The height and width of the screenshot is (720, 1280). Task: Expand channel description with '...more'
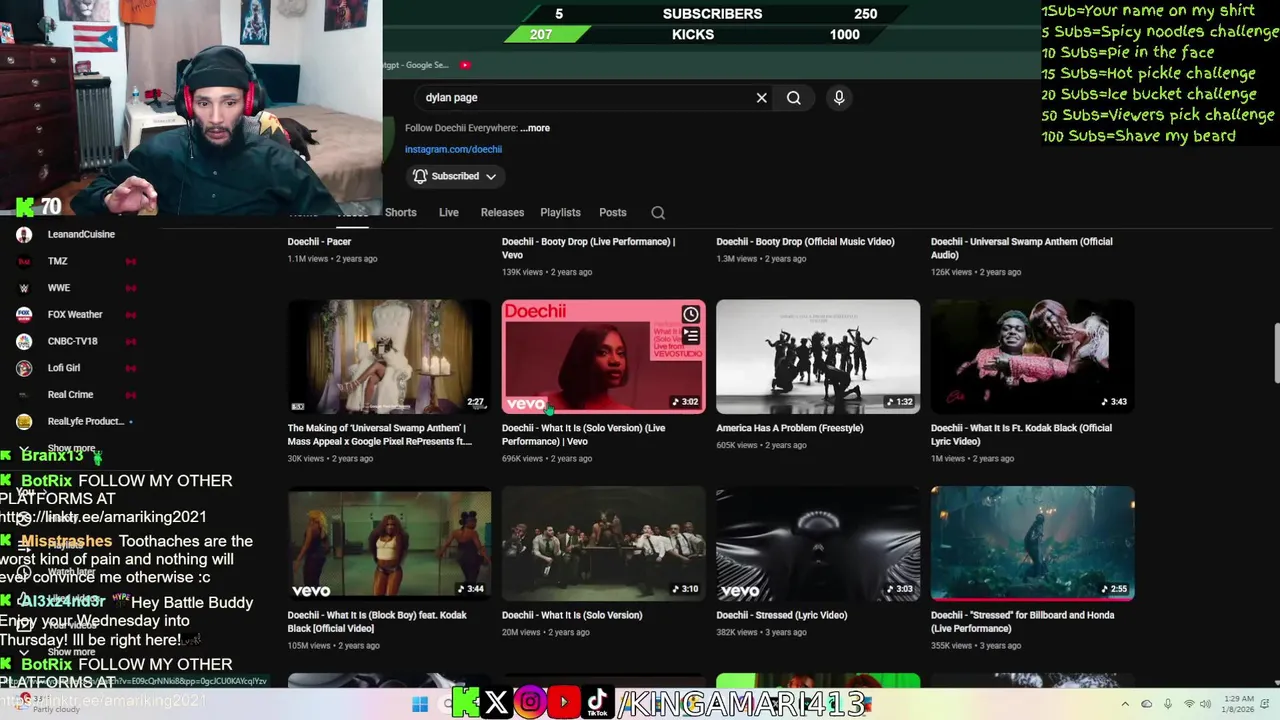pyautogui.click(x=535, y=128)
